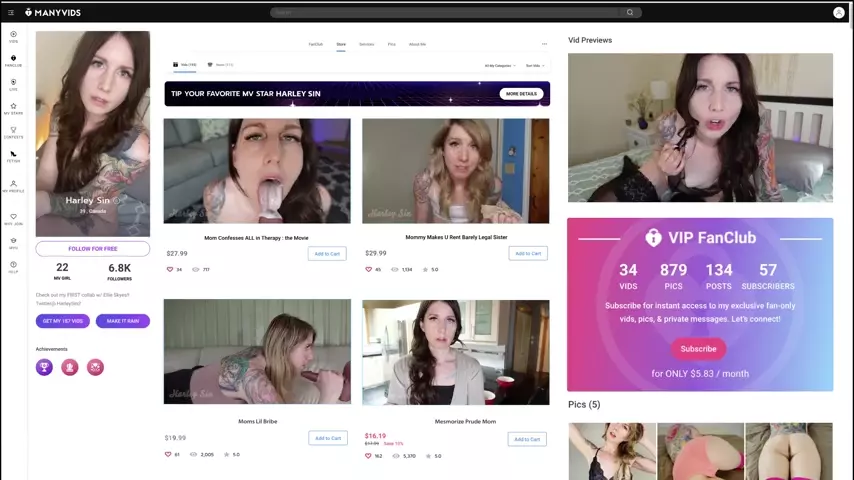Expand the All My Categories dropdown
The width and height of the screenshot is (854, 480).
[499, 65]
